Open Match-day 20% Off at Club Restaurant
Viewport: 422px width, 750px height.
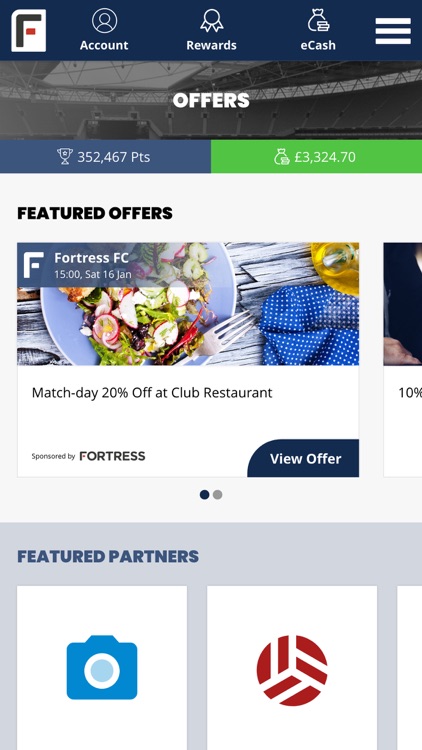pos(152,393)
